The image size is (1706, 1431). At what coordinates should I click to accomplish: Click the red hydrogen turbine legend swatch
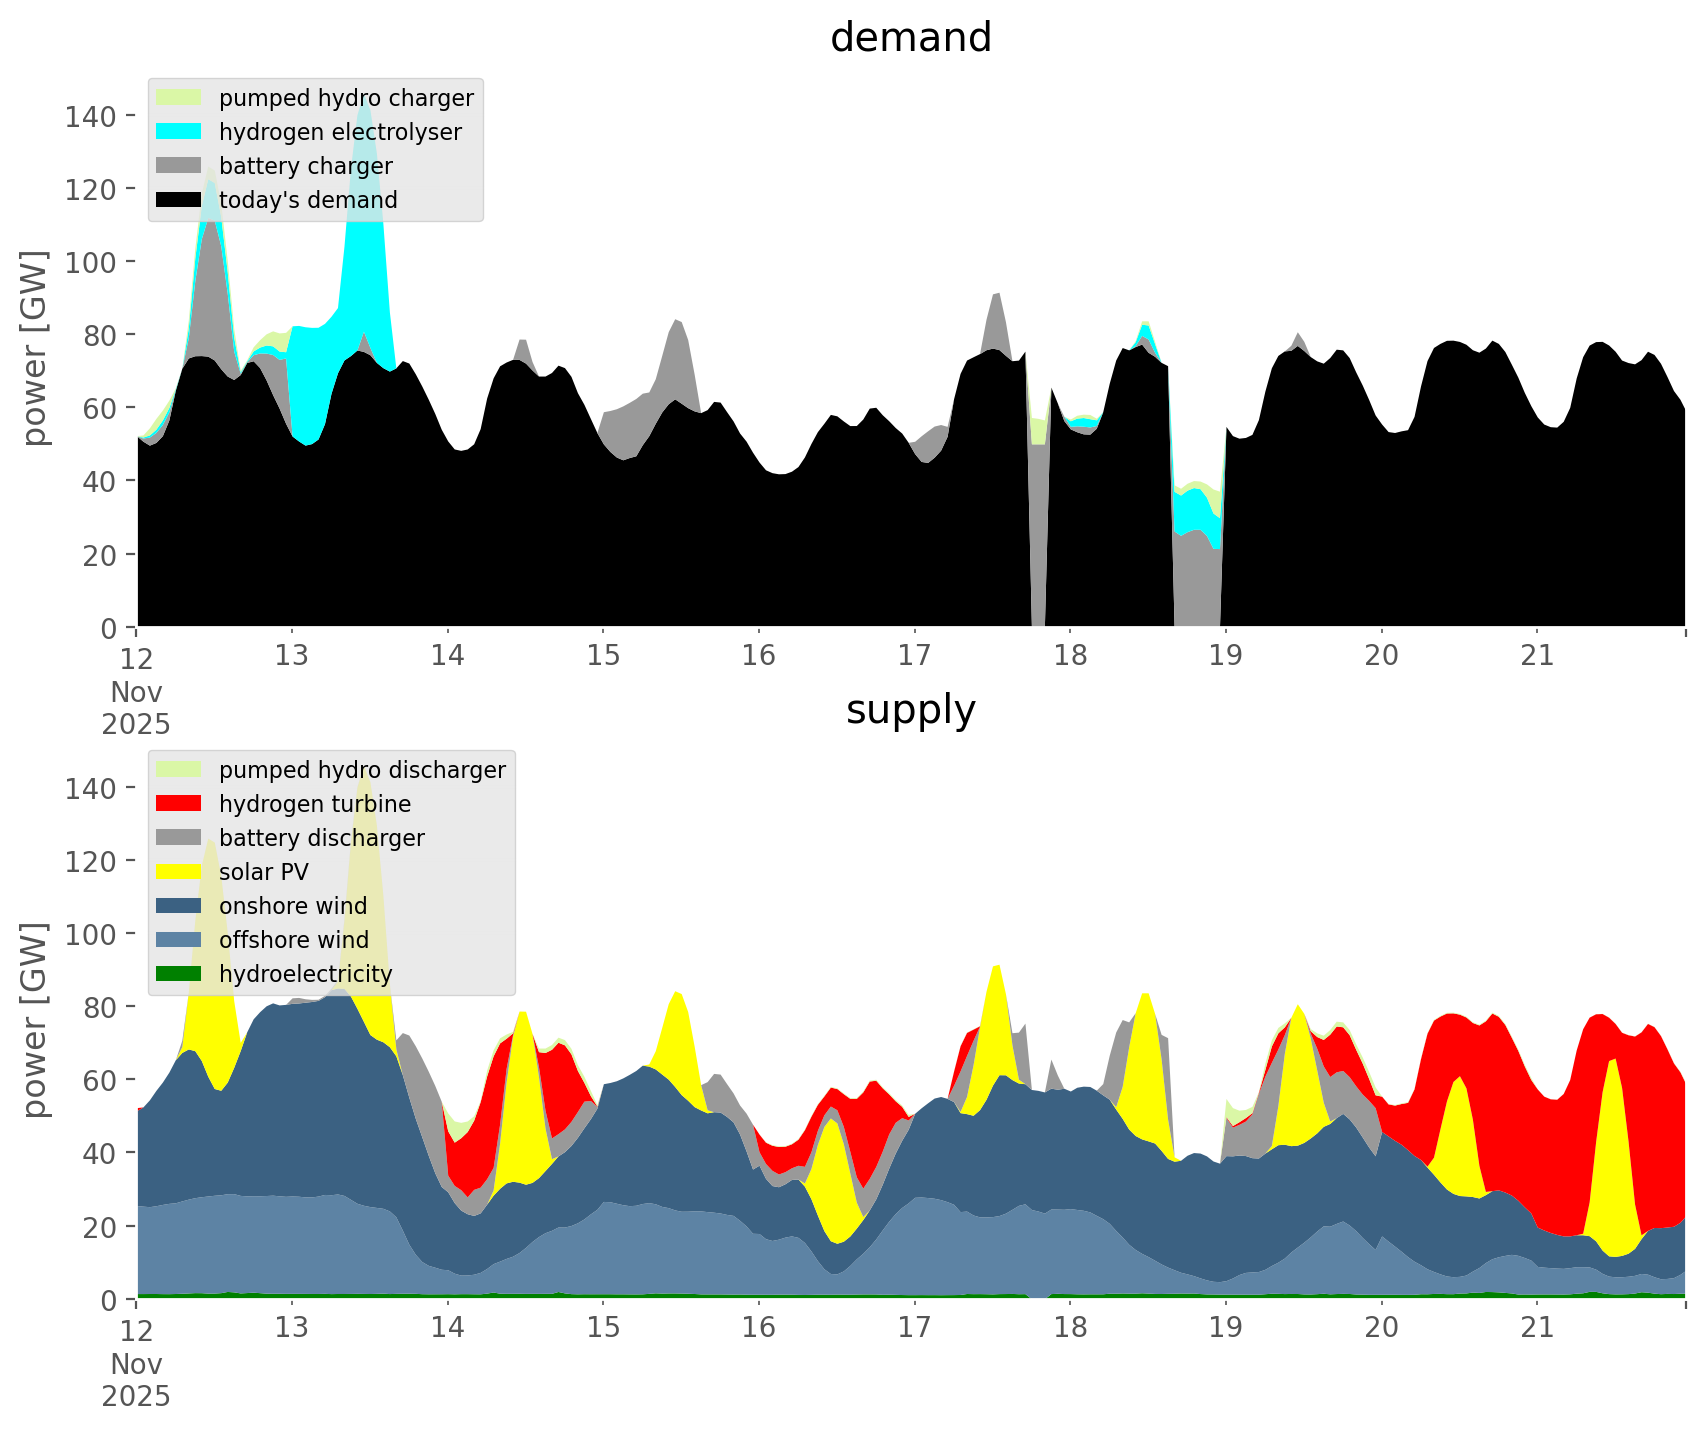[179, 804]
